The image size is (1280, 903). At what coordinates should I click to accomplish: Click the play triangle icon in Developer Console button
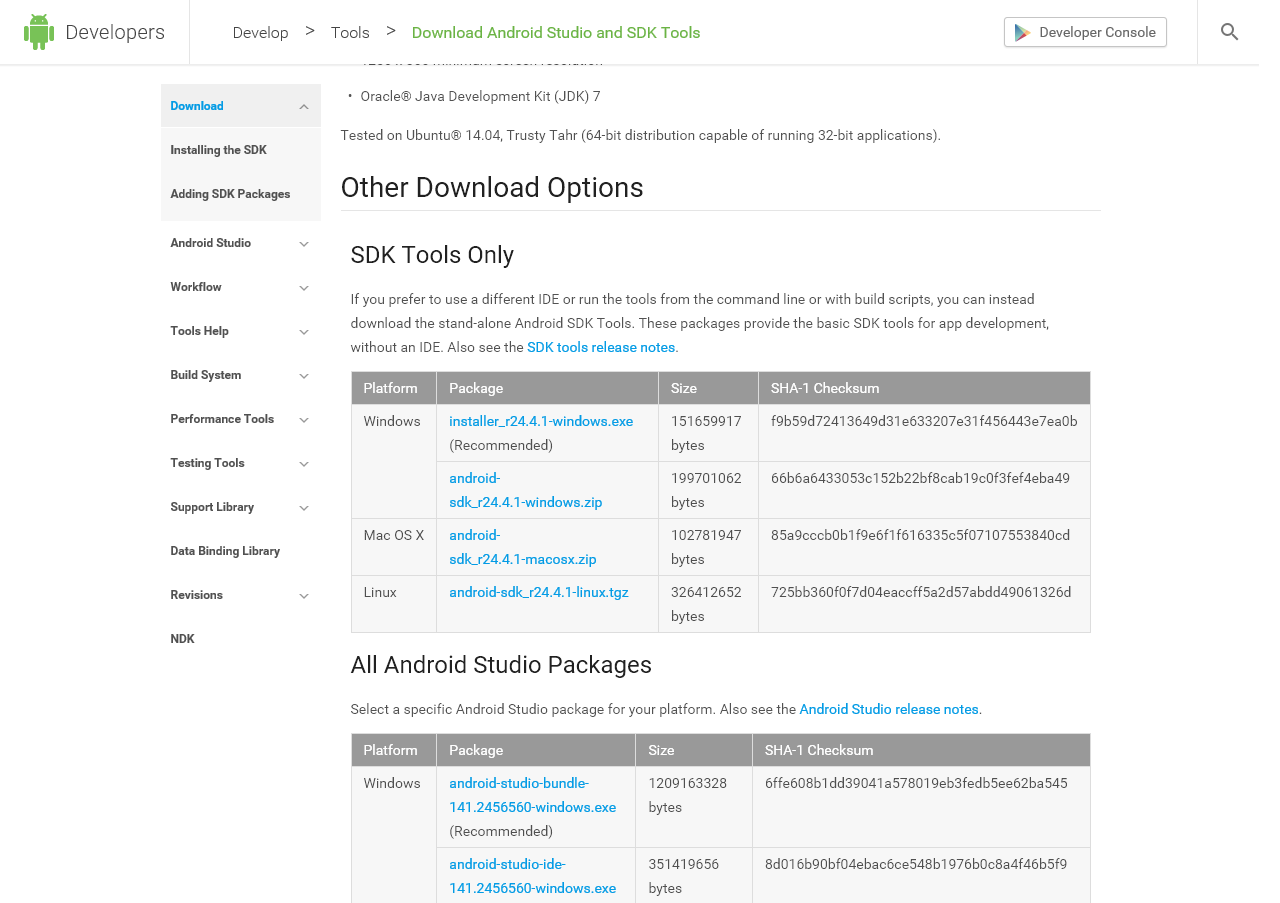click(x=1022, y=31)
